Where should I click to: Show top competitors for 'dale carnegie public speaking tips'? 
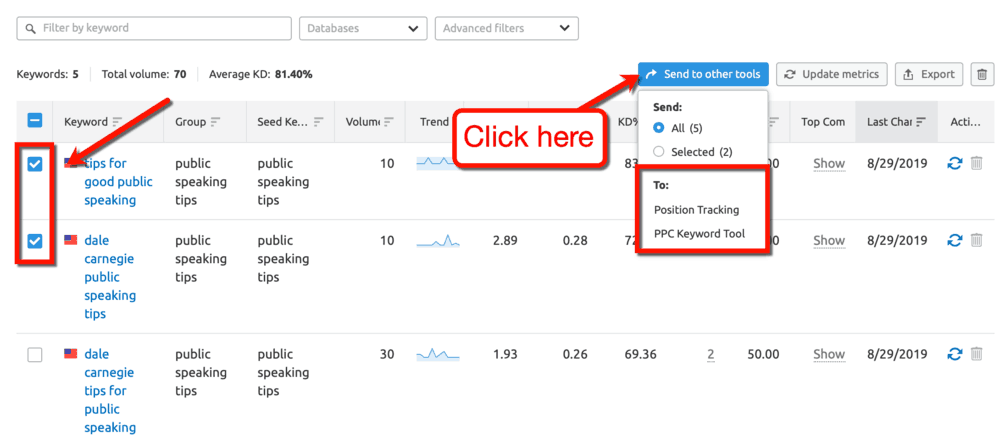pyautogui.click(x=828, y=241)
